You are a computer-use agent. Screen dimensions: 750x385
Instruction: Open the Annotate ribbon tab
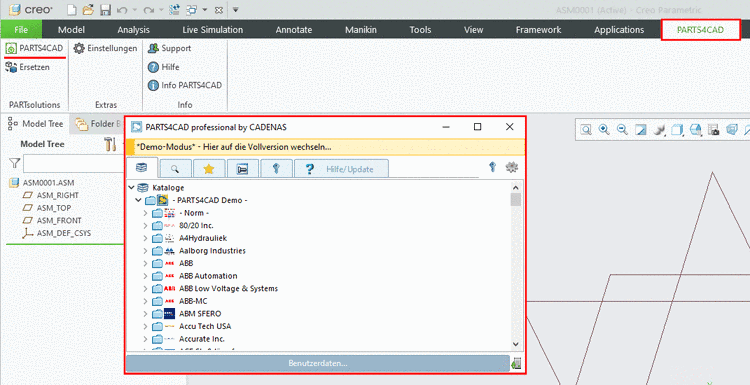(x=294, y=30)
